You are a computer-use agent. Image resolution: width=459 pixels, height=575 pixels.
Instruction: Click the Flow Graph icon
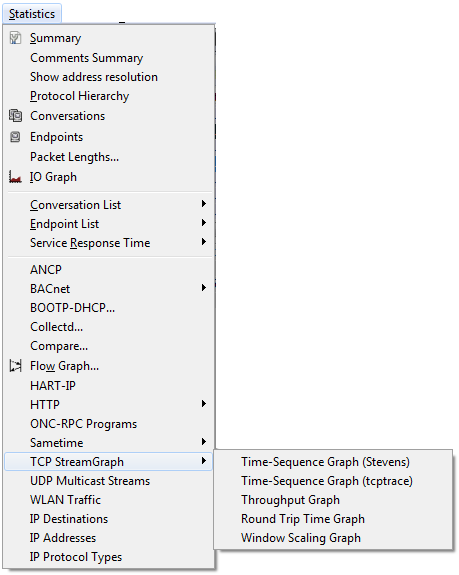[15, 366]
